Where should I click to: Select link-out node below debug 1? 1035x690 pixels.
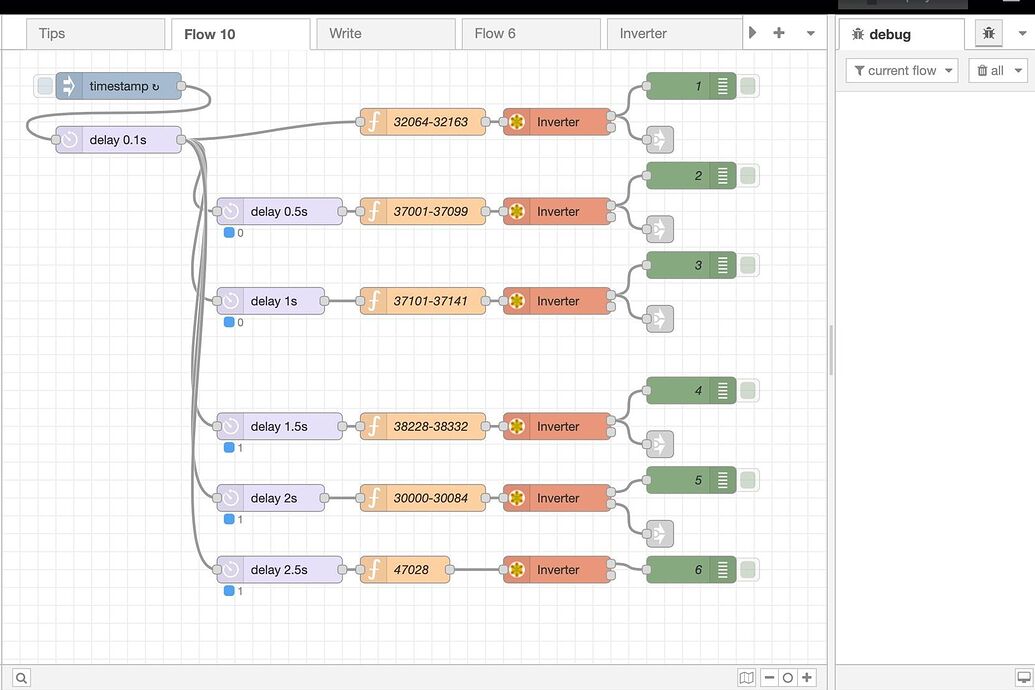click(x=659, y=140)
